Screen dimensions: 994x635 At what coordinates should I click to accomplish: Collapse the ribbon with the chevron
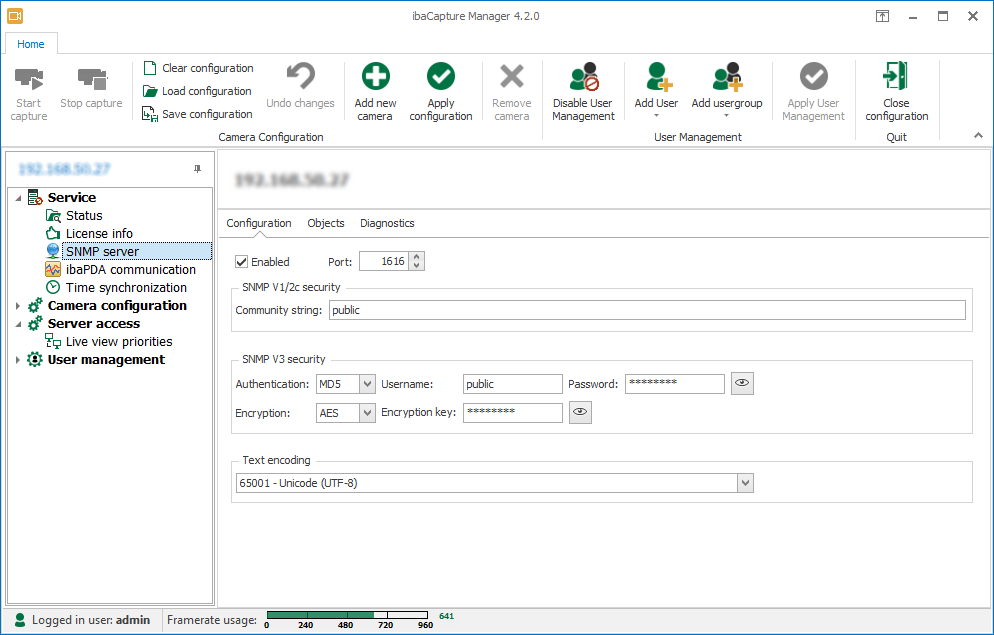click(978, 135)
